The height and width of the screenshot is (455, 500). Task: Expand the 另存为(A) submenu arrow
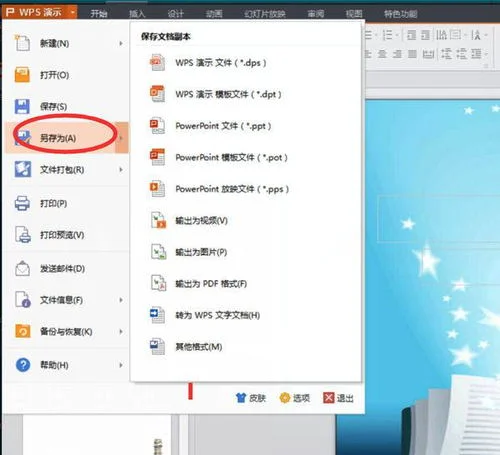(121, 138)
